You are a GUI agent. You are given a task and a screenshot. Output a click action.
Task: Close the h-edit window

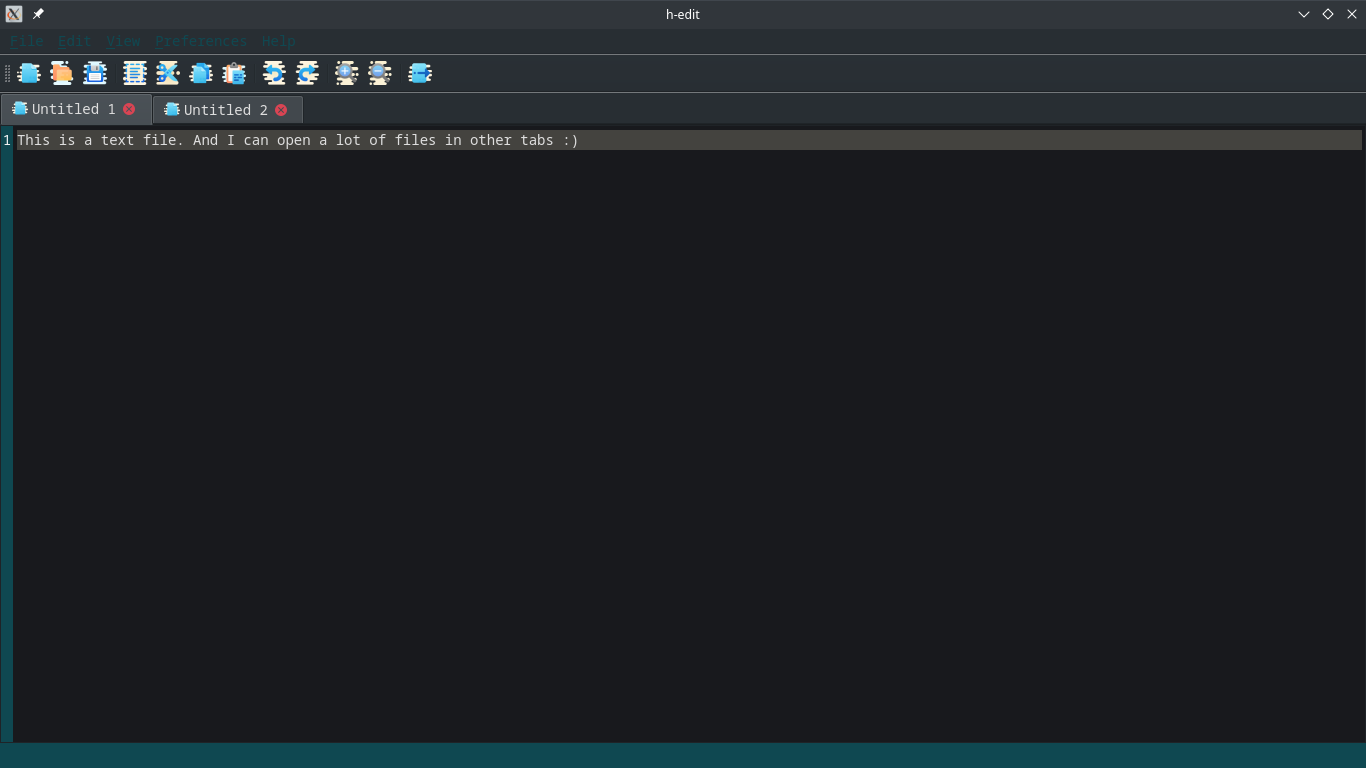click(1352, 14)
